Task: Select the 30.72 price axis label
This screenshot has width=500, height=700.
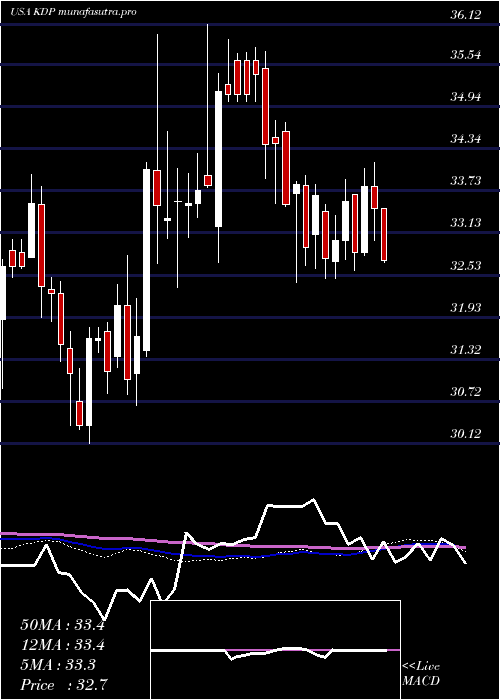Action: [x=465, y=392]
